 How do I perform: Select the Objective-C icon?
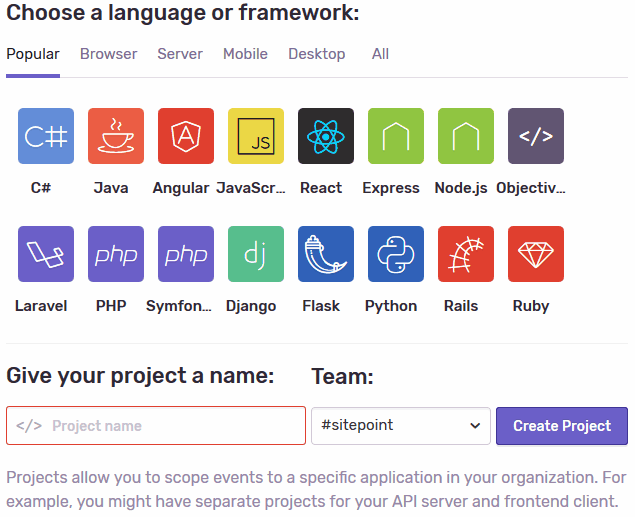tap(536, 136)
